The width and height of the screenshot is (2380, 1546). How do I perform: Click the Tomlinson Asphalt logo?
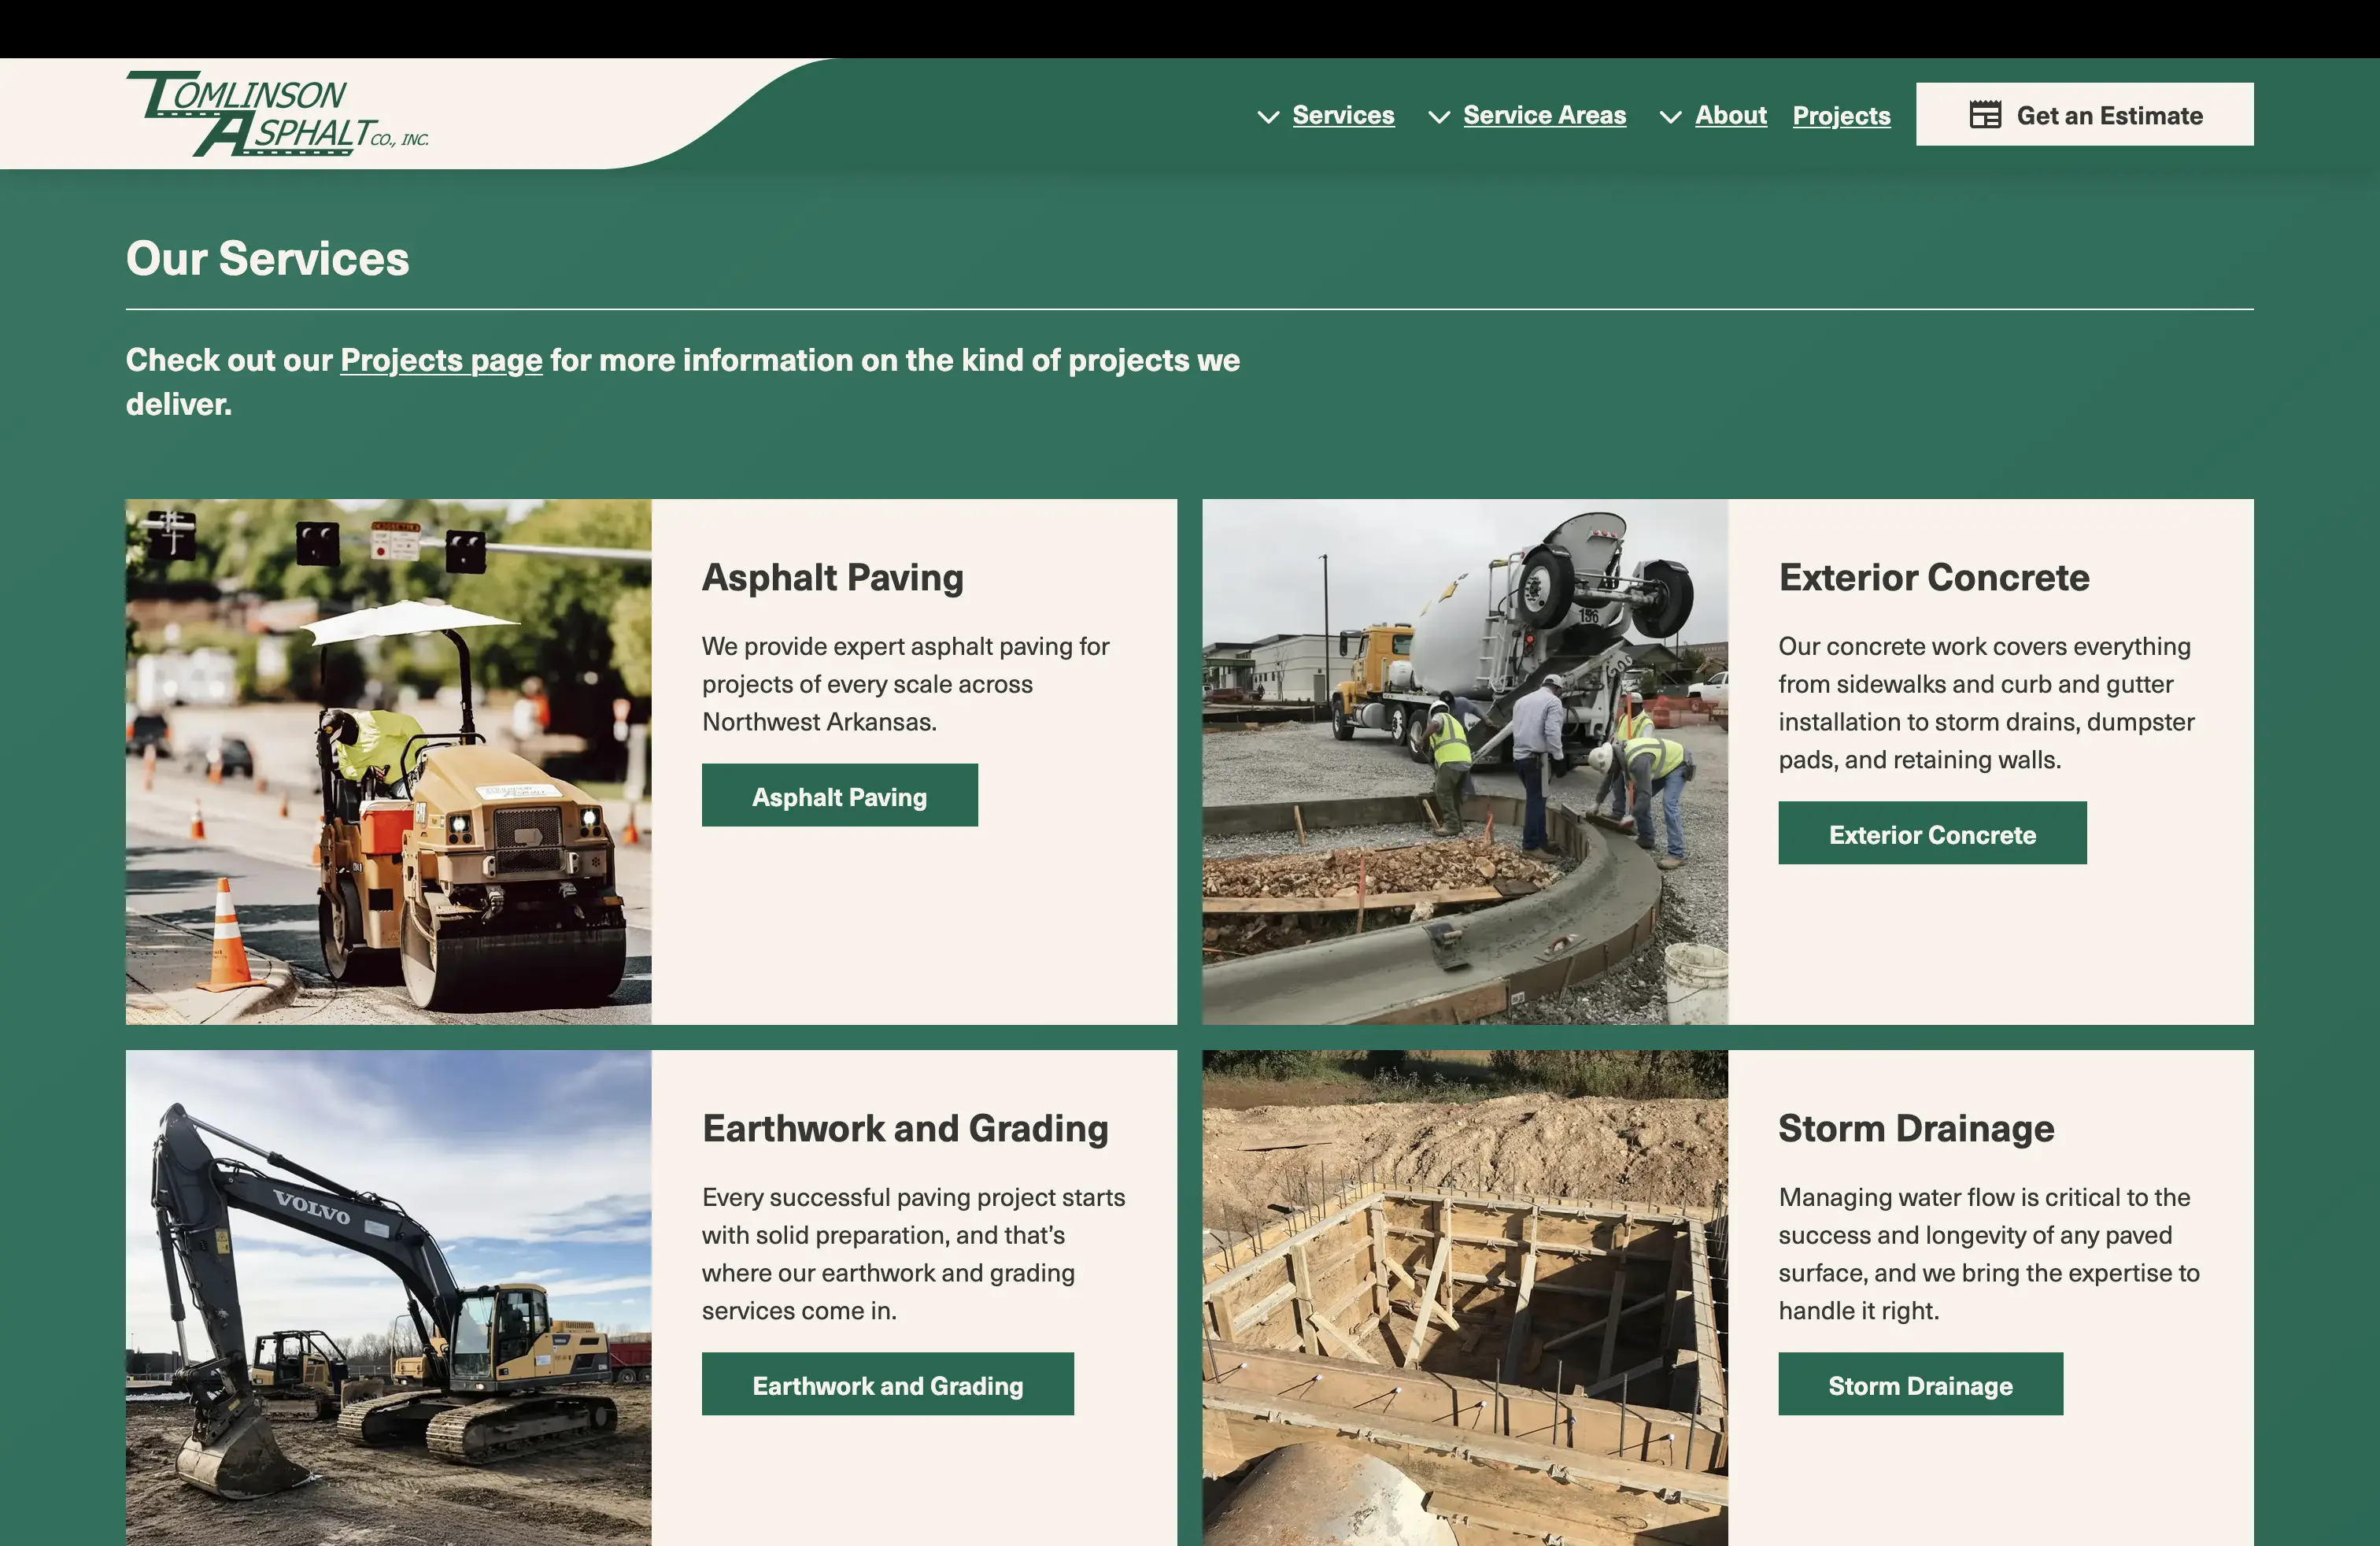[277, 114]
